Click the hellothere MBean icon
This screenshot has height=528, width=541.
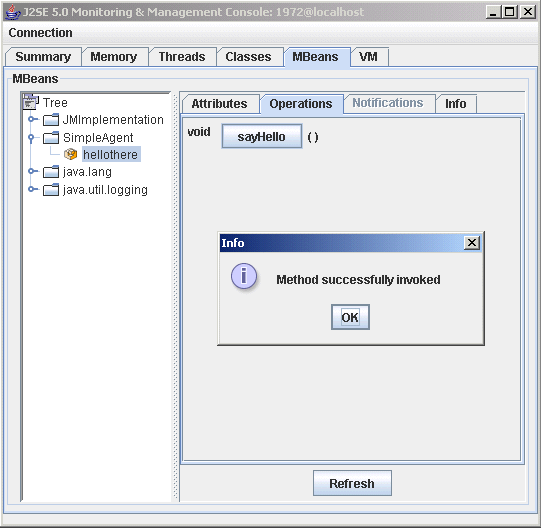71,154
